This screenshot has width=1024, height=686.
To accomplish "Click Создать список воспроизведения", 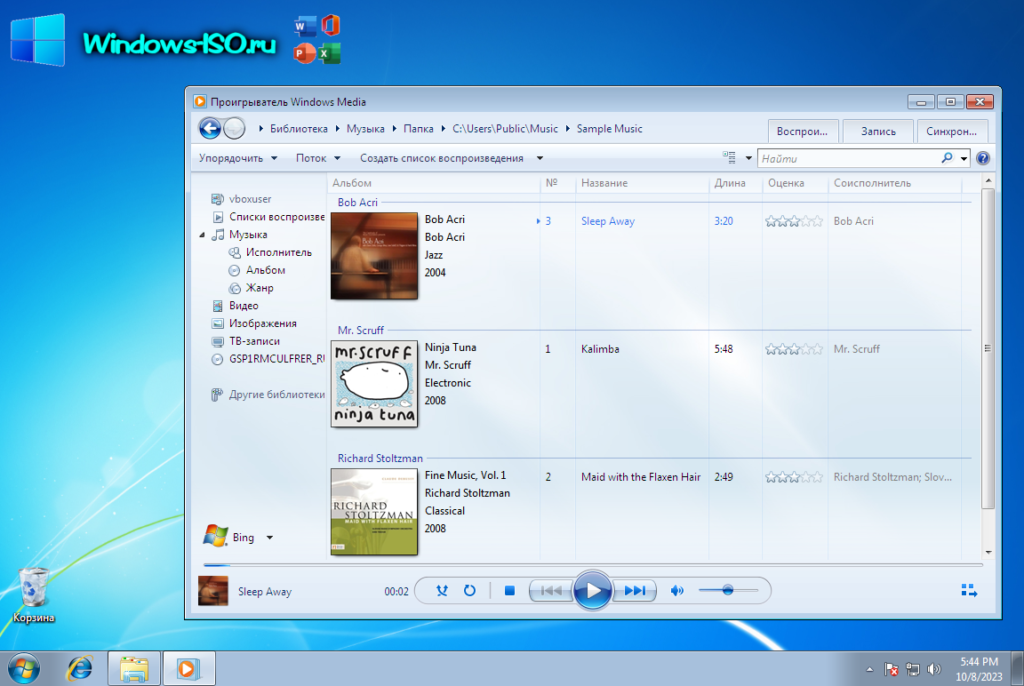I will [441, 158].
